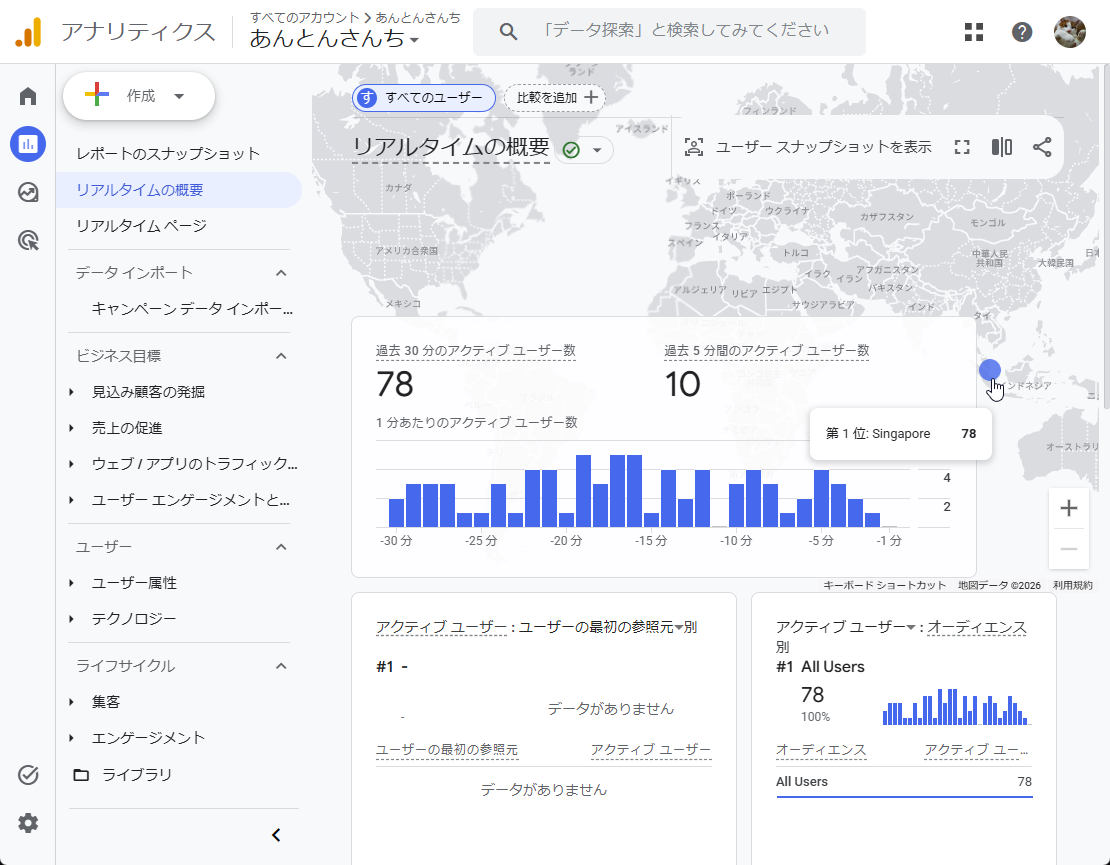Collapse the ビジネス目標 section
The image size is (1110, 865).
click(x=281, y=356)
